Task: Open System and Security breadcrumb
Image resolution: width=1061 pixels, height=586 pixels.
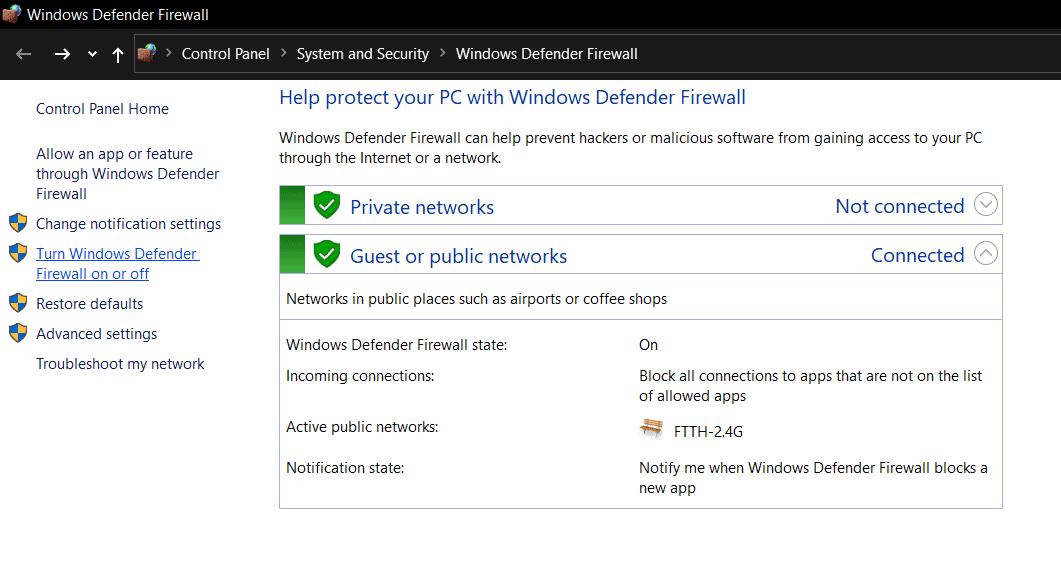Action: (363, 54)
